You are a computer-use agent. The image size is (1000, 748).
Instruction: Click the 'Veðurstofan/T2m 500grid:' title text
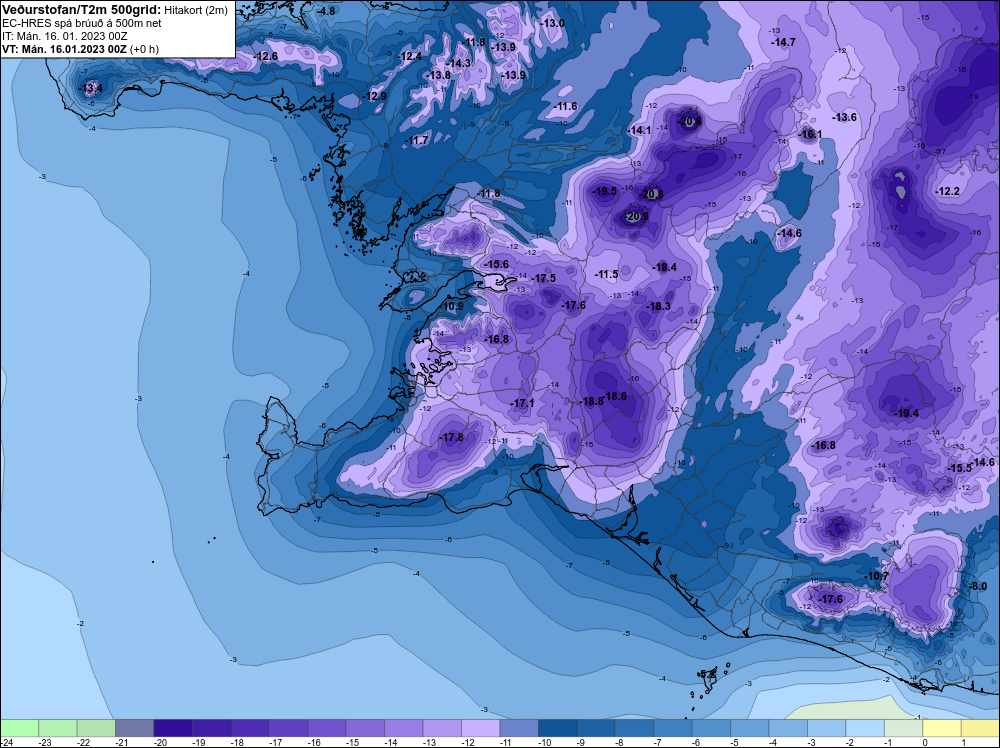pyautogui.click(x=82, y=10)
